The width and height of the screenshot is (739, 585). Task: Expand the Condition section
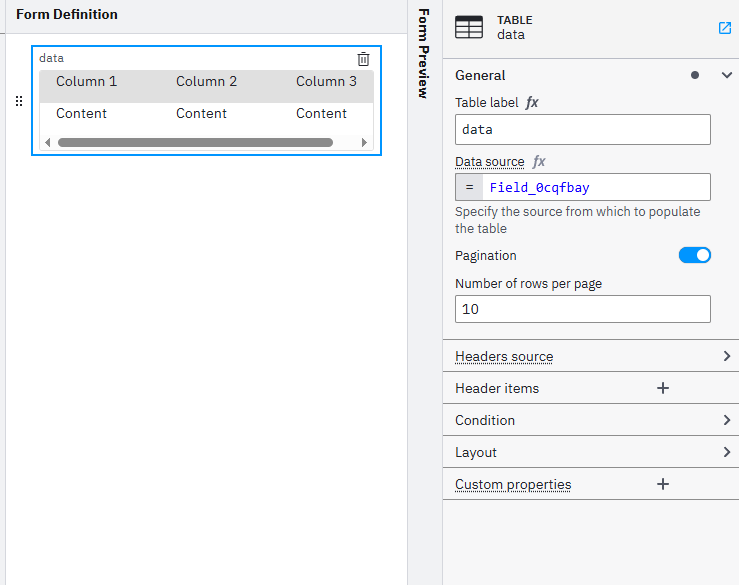[x=726, y=420]
